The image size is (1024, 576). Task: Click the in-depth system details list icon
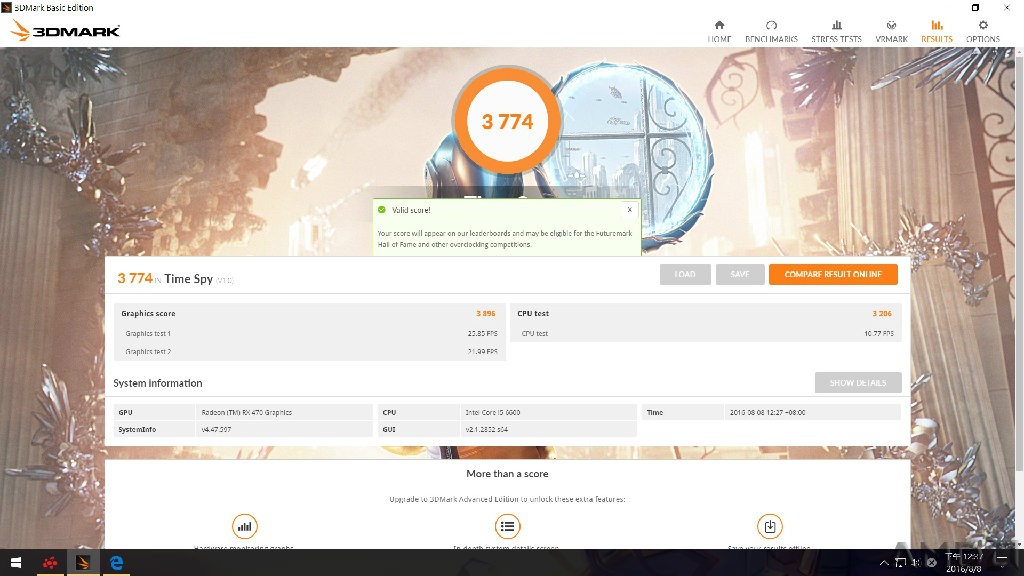(507, 526)
